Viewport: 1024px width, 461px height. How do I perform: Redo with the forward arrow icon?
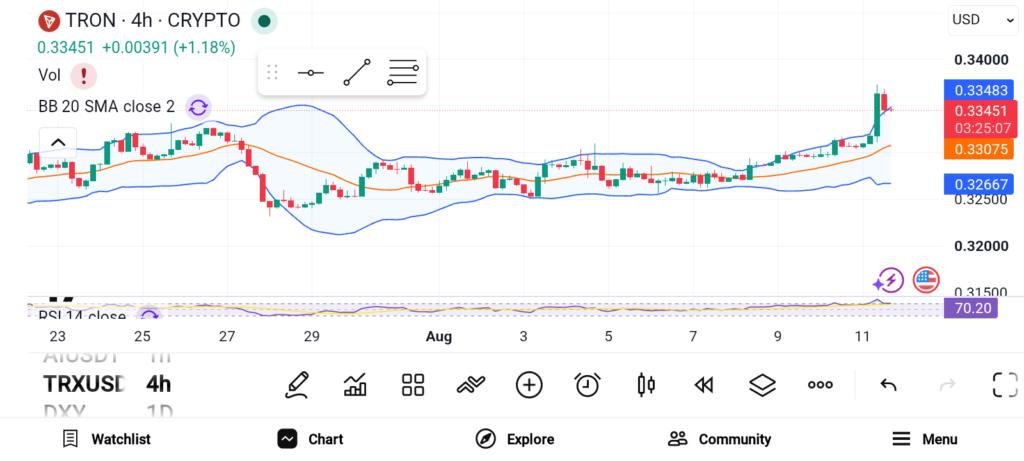click(947, 385)
